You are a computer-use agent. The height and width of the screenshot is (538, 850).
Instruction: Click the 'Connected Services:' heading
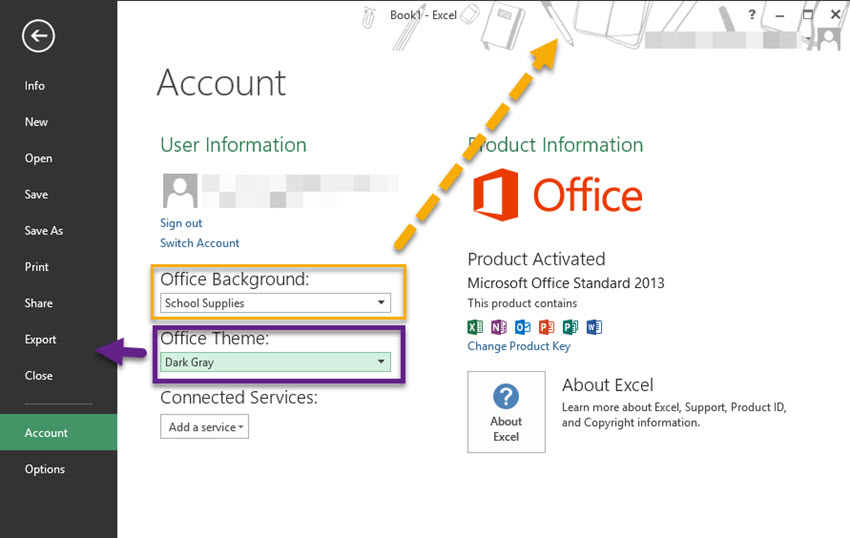coord(239,398)
